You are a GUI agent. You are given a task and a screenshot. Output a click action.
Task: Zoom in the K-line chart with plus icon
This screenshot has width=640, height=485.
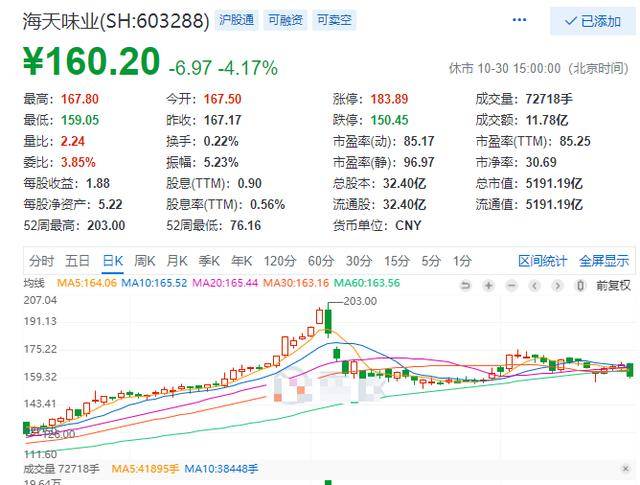488,285
